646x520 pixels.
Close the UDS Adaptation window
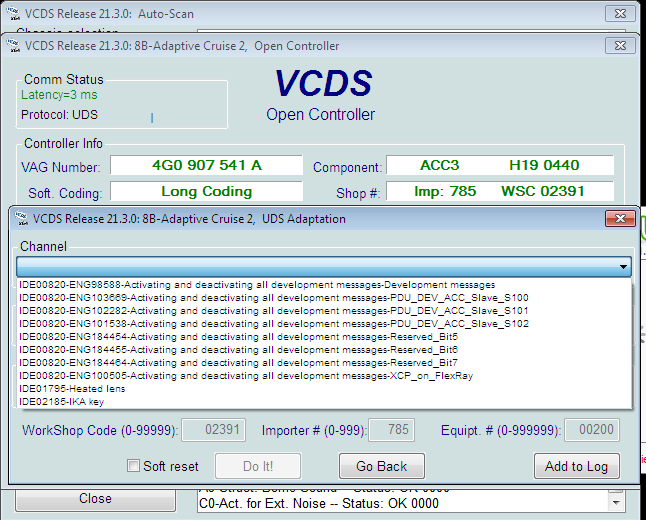pos(620,218)
